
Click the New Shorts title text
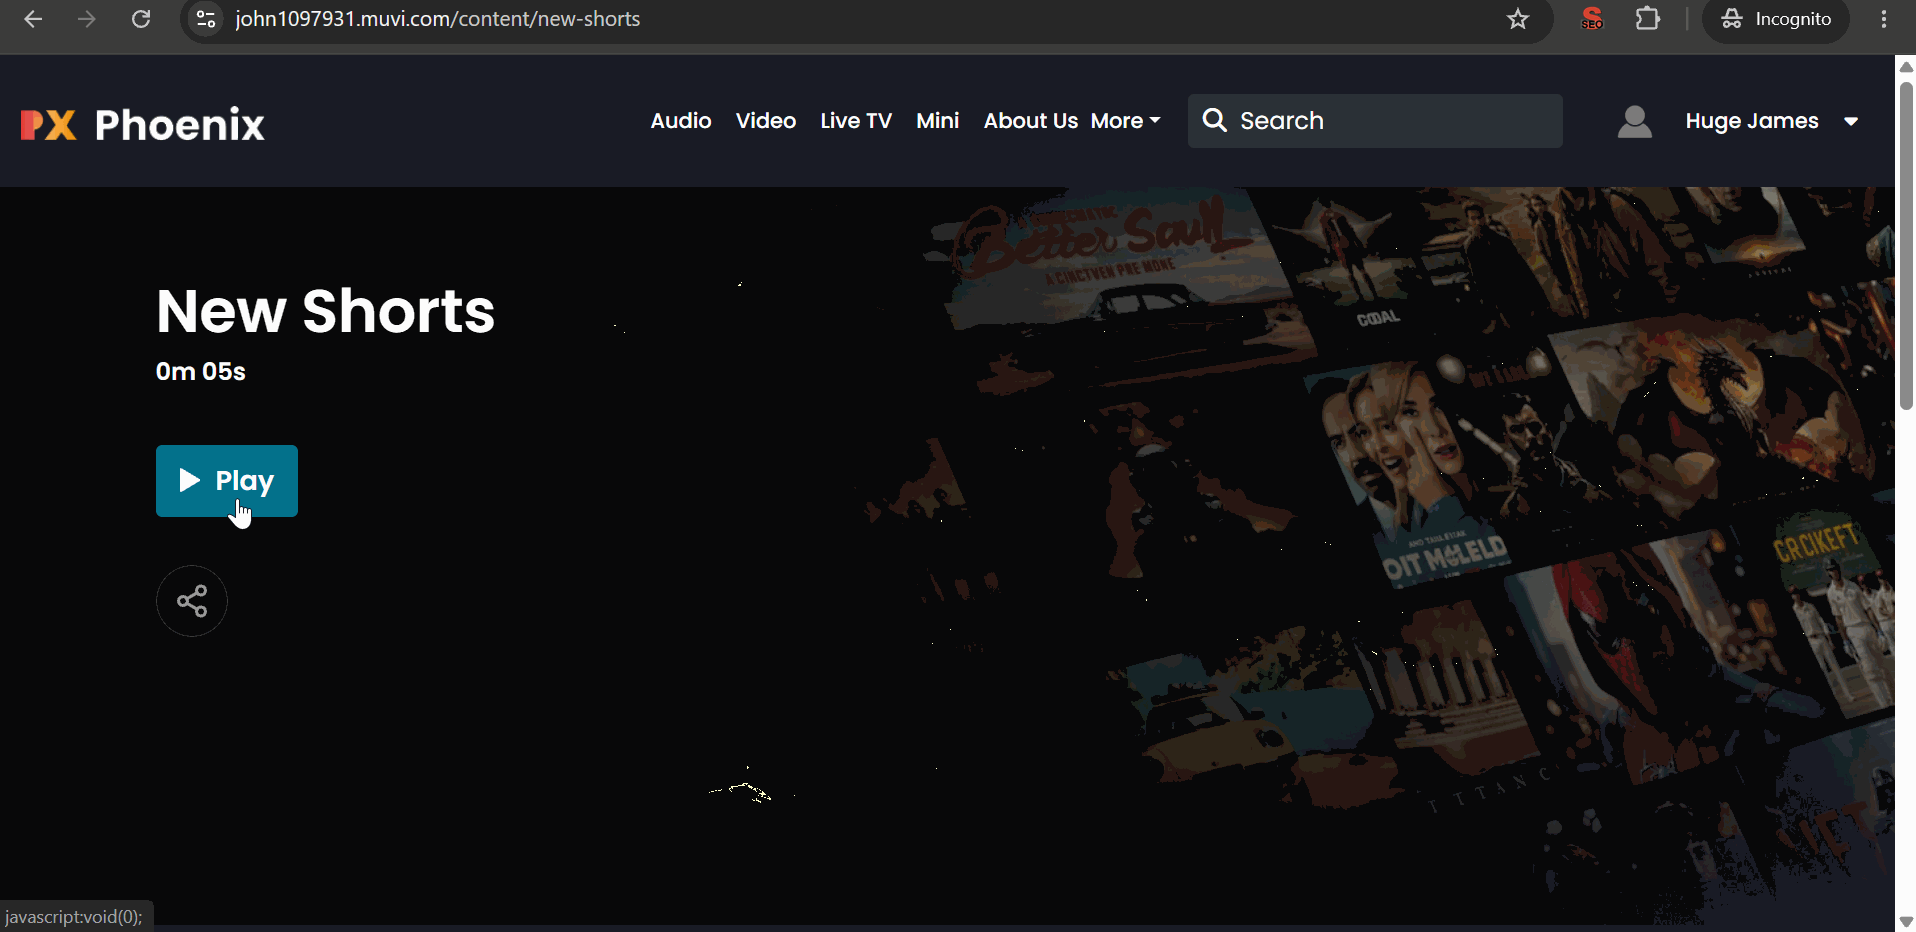pyautogui.click(x=326, y=311)
